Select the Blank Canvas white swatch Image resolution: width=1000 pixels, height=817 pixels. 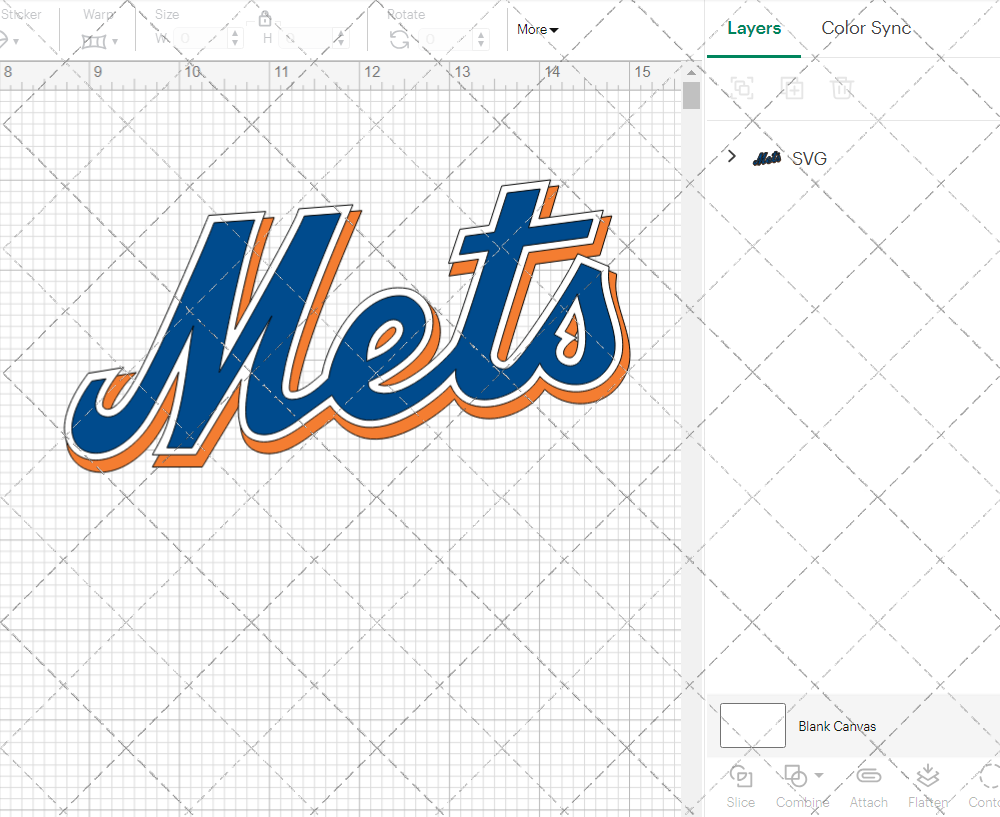(x=753, y=725)
